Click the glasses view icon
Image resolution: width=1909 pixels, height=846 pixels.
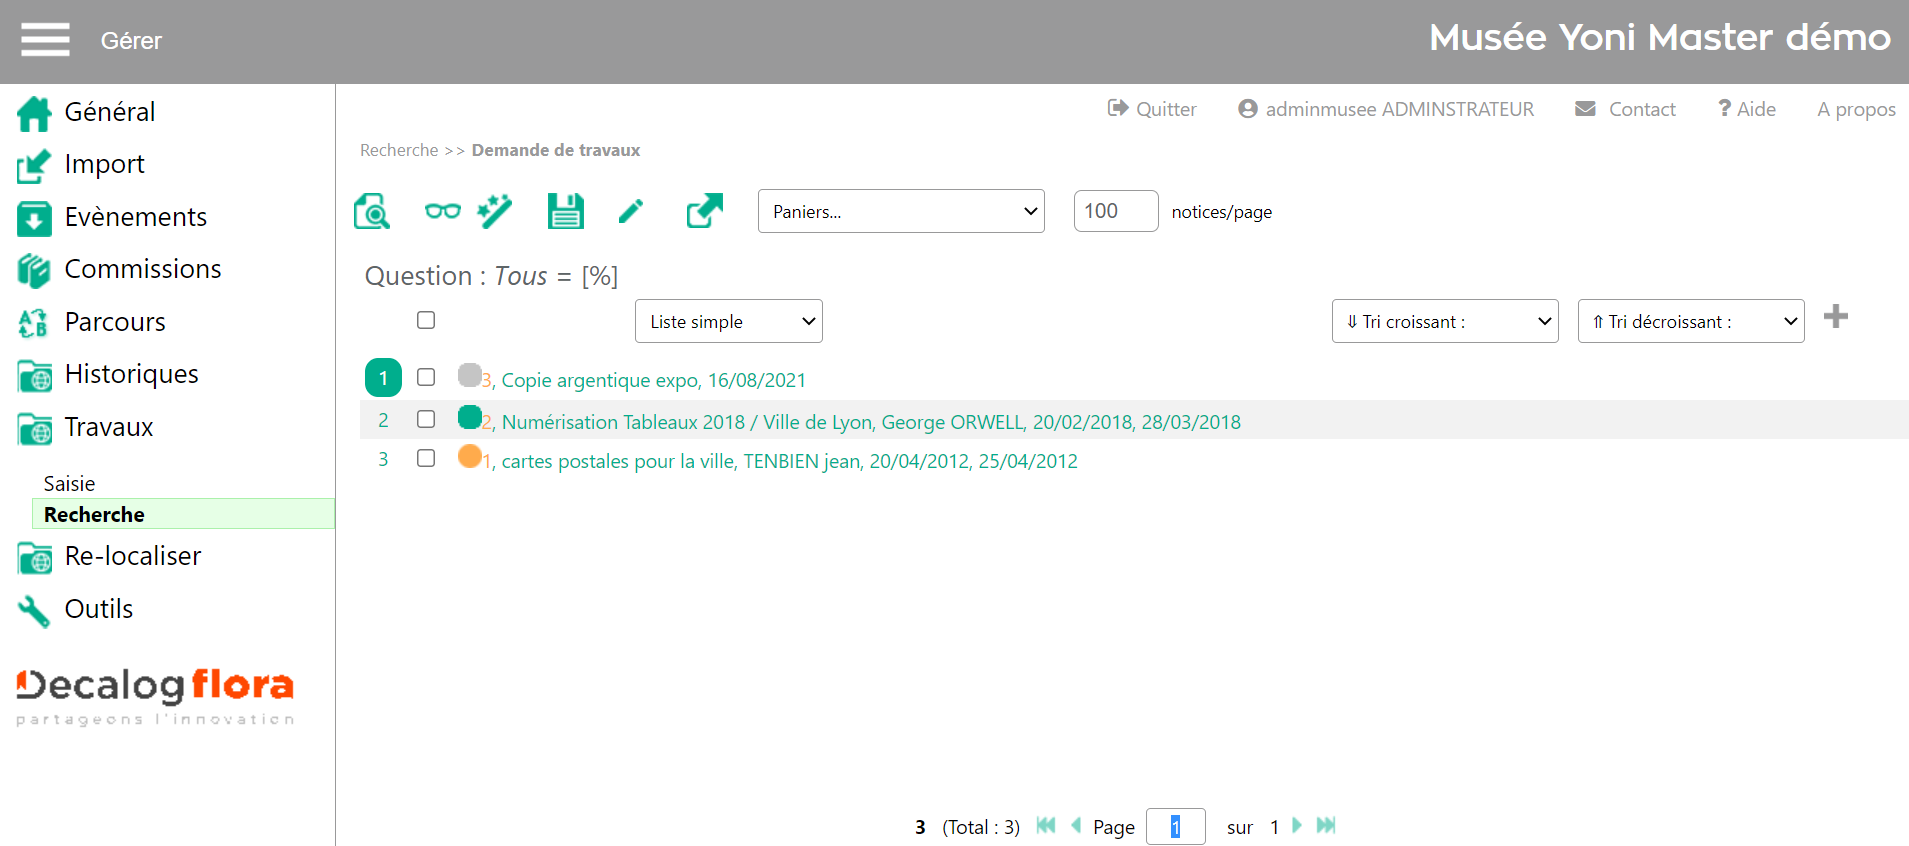click(442, 211)
